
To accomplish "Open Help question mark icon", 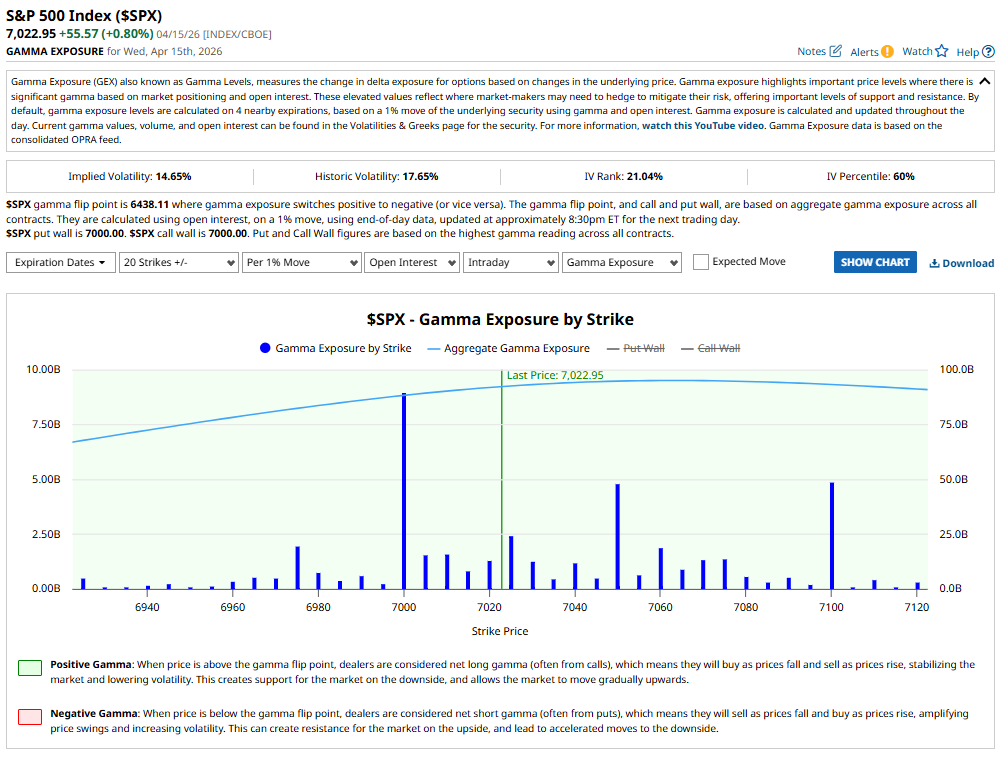I will pyautogui.click(x=988, y=52).
